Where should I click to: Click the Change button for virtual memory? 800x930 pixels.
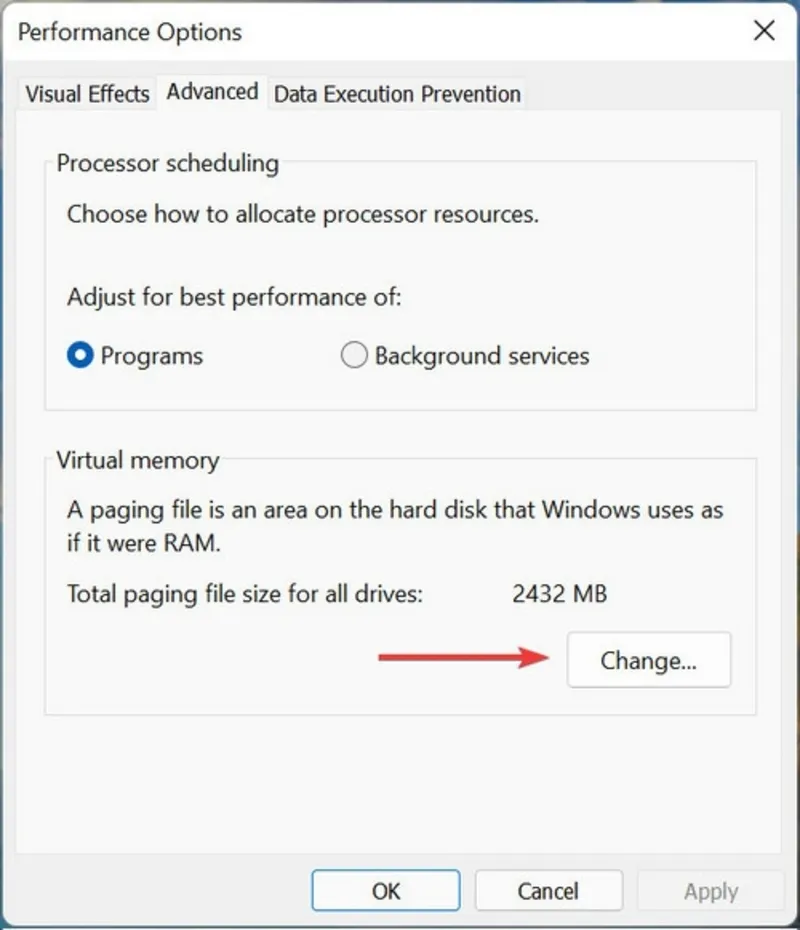pyautogui.click(x=648, y=660)
